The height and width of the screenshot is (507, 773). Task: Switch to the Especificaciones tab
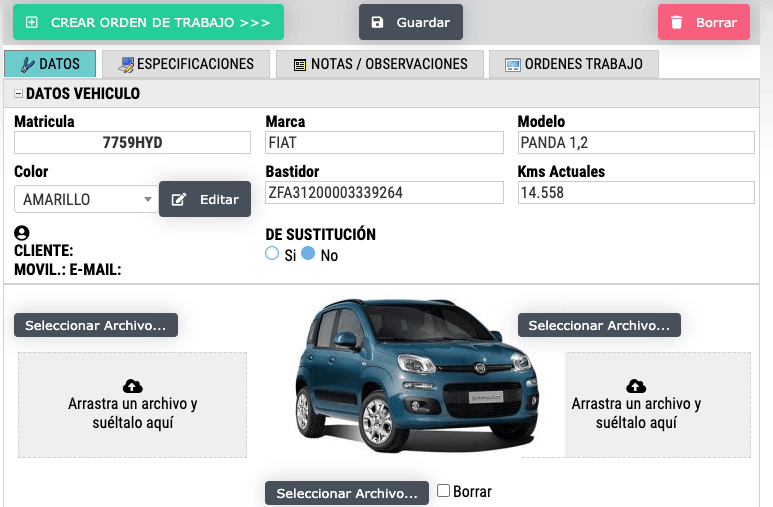point(185,64)
